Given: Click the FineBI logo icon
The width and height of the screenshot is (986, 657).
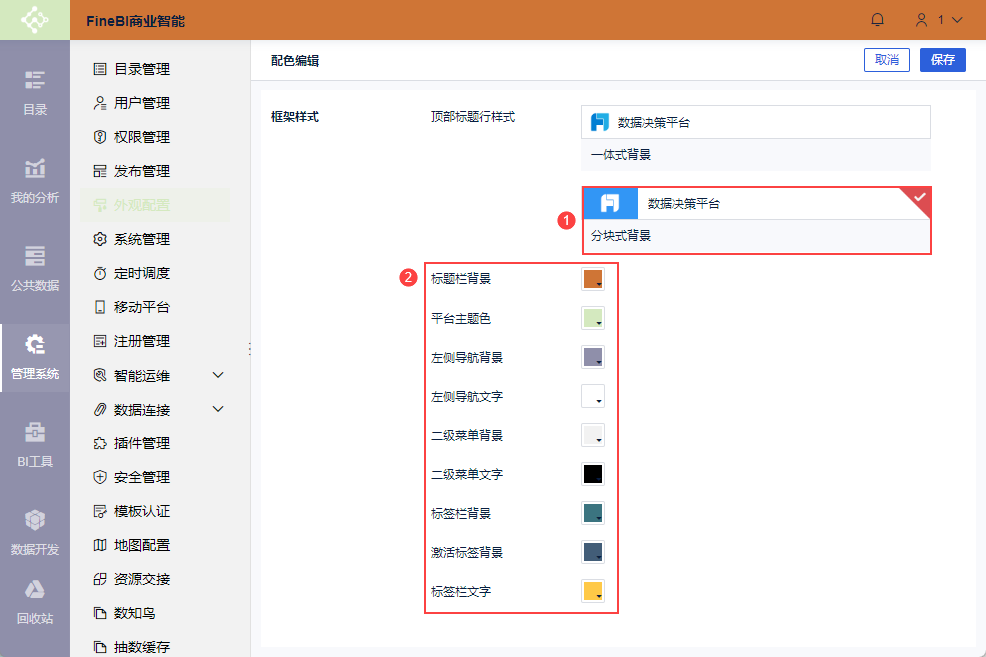Looking at the screenshot, I should coord(35,20).
